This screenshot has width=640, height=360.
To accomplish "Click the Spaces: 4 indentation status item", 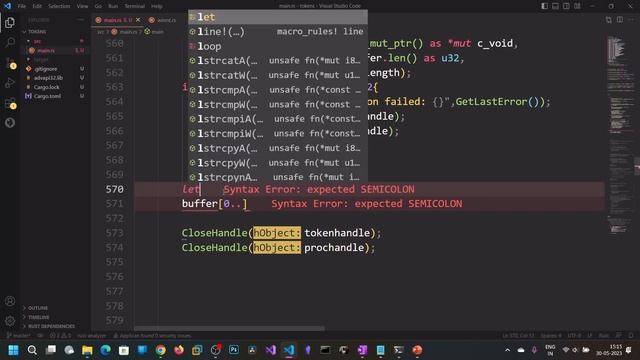I will [551, 336].
